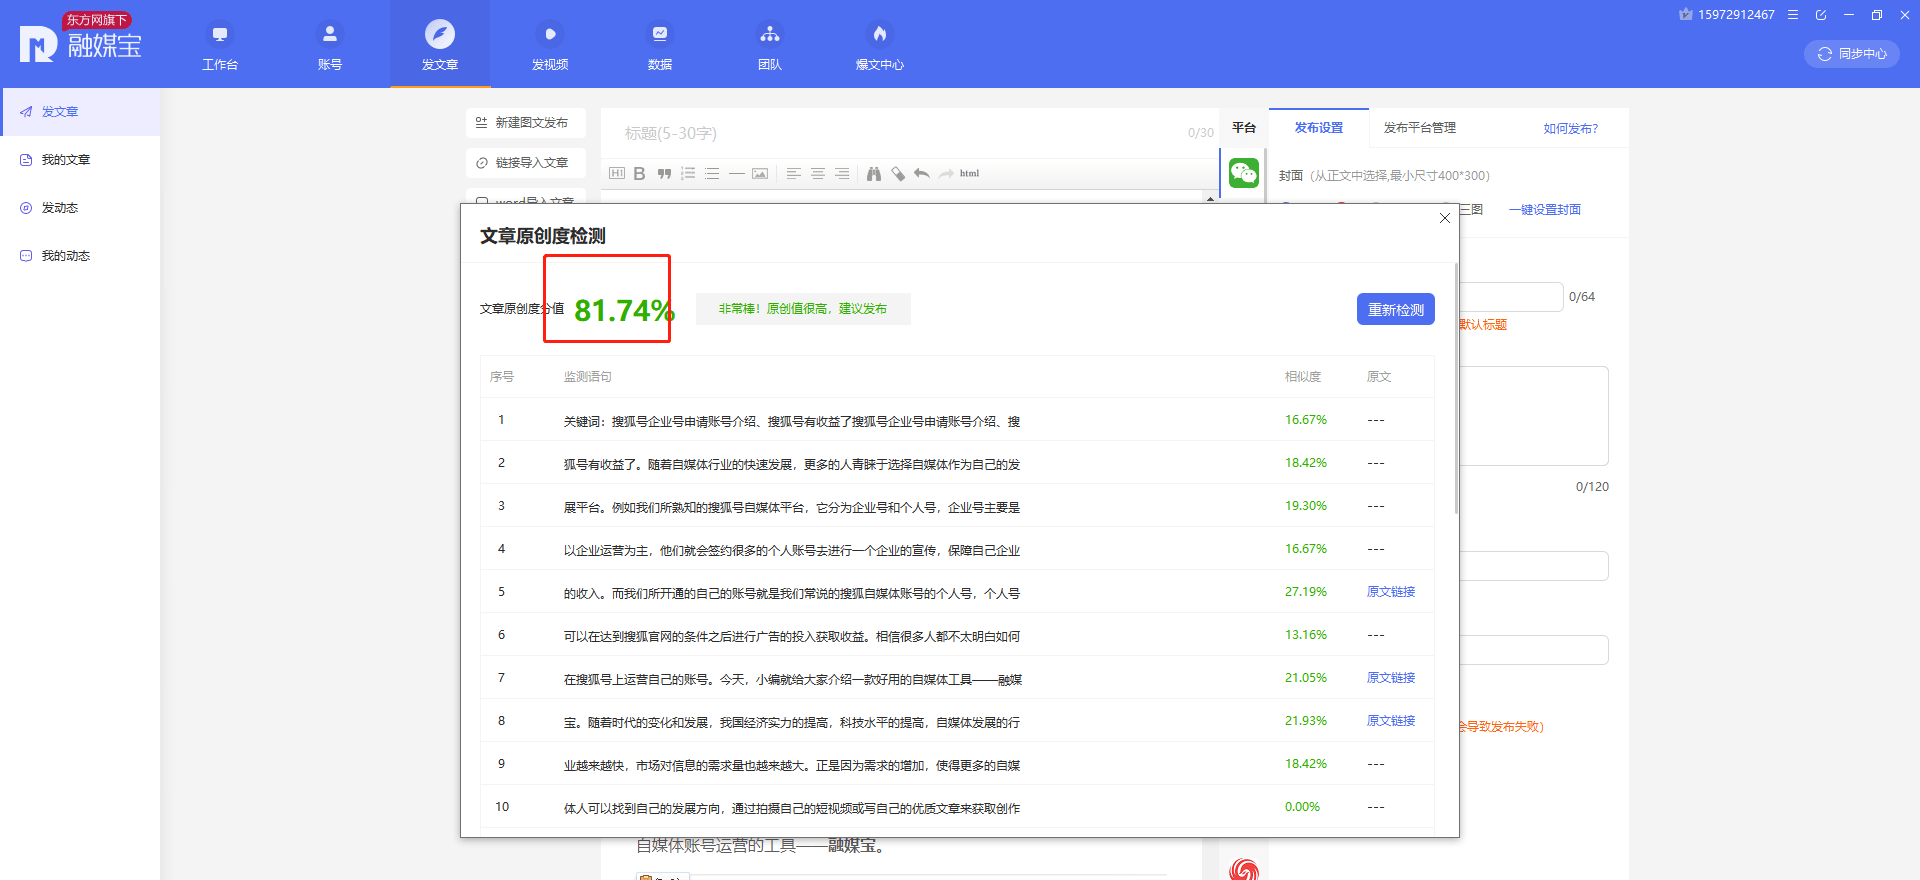The width and height of the screenshot is (1920, 880).
Task: Click 新建图文发布 button
Action: tap(526, 123)
